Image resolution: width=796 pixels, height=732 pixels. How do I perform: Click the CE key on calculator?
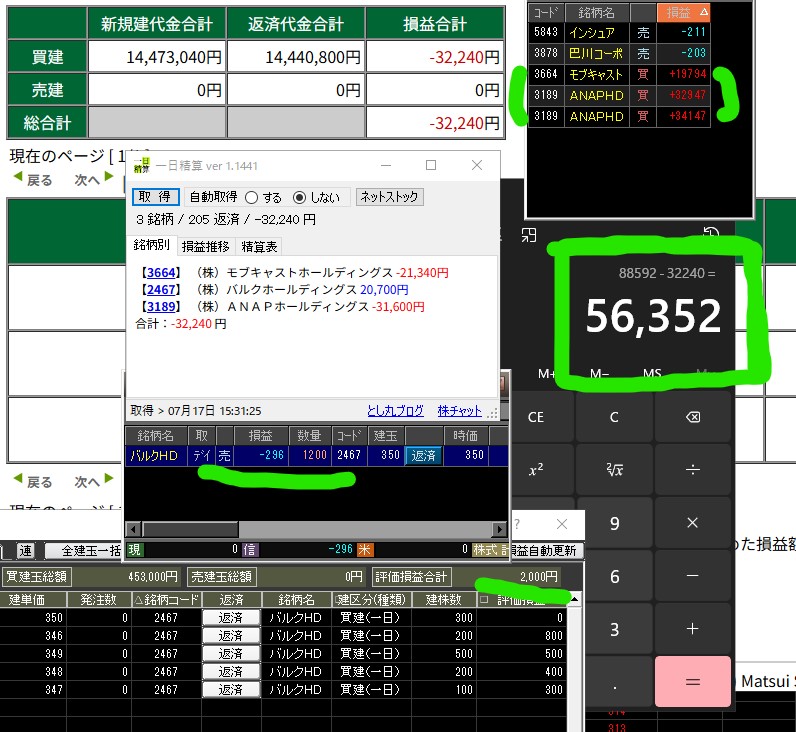pyautogui.click(x=536, y=417)
